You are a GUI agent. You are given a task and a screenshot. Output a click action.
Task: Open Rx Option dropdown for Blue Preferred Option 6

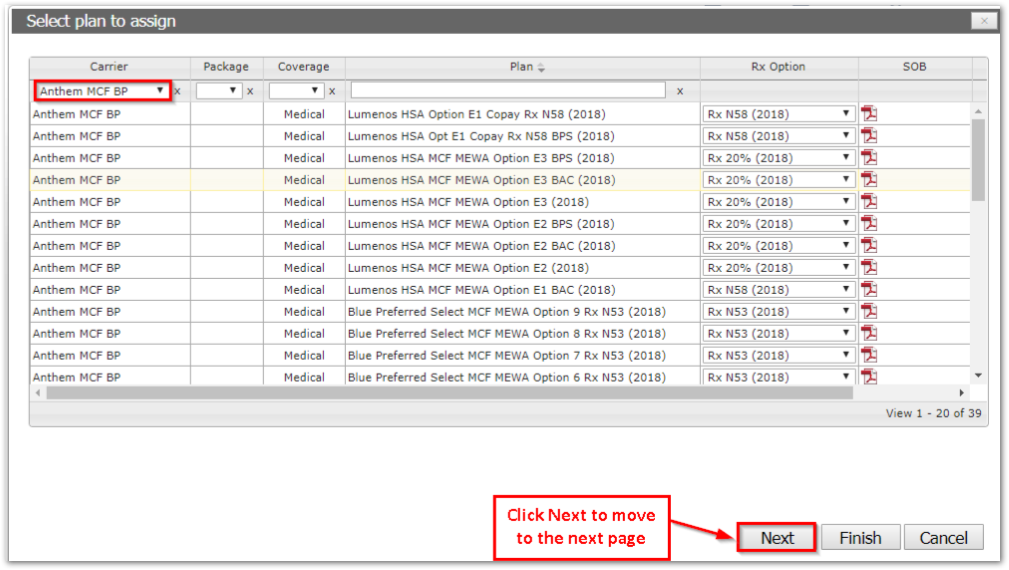779,377
